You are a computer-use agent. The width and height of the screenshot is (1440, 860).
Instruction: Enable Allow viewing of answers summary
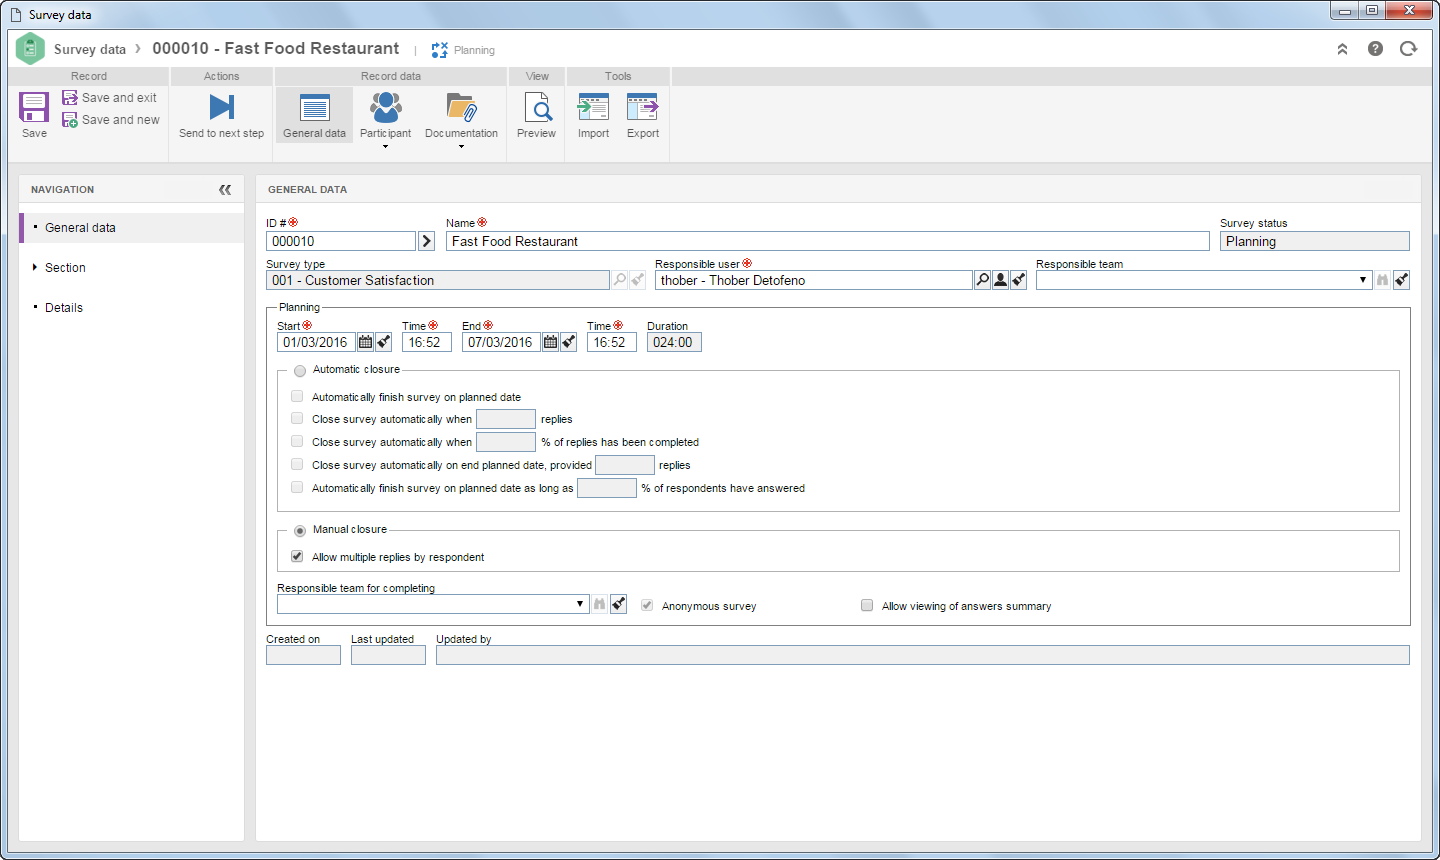tap(867, 605)
